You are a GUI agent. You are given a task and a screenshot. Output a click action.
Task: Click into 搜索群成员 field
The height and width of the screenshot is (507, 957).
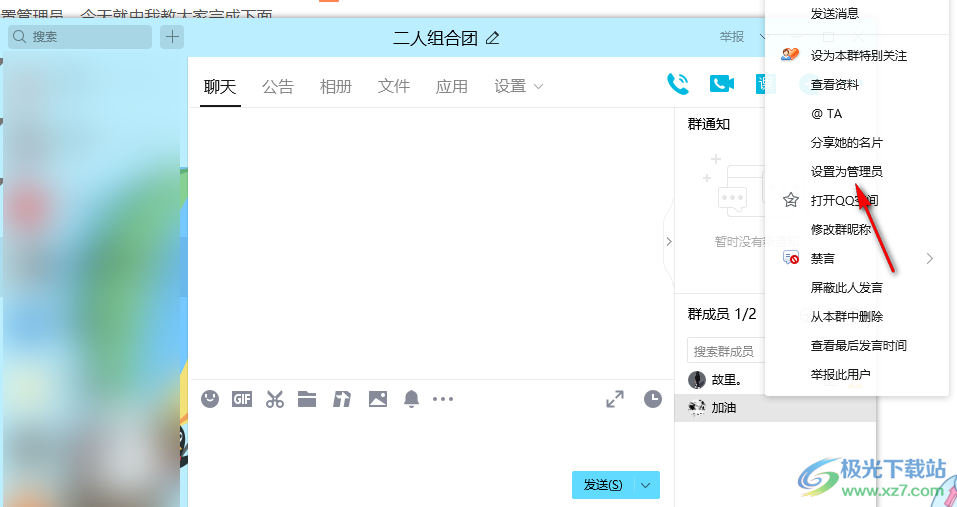(726, 351)
